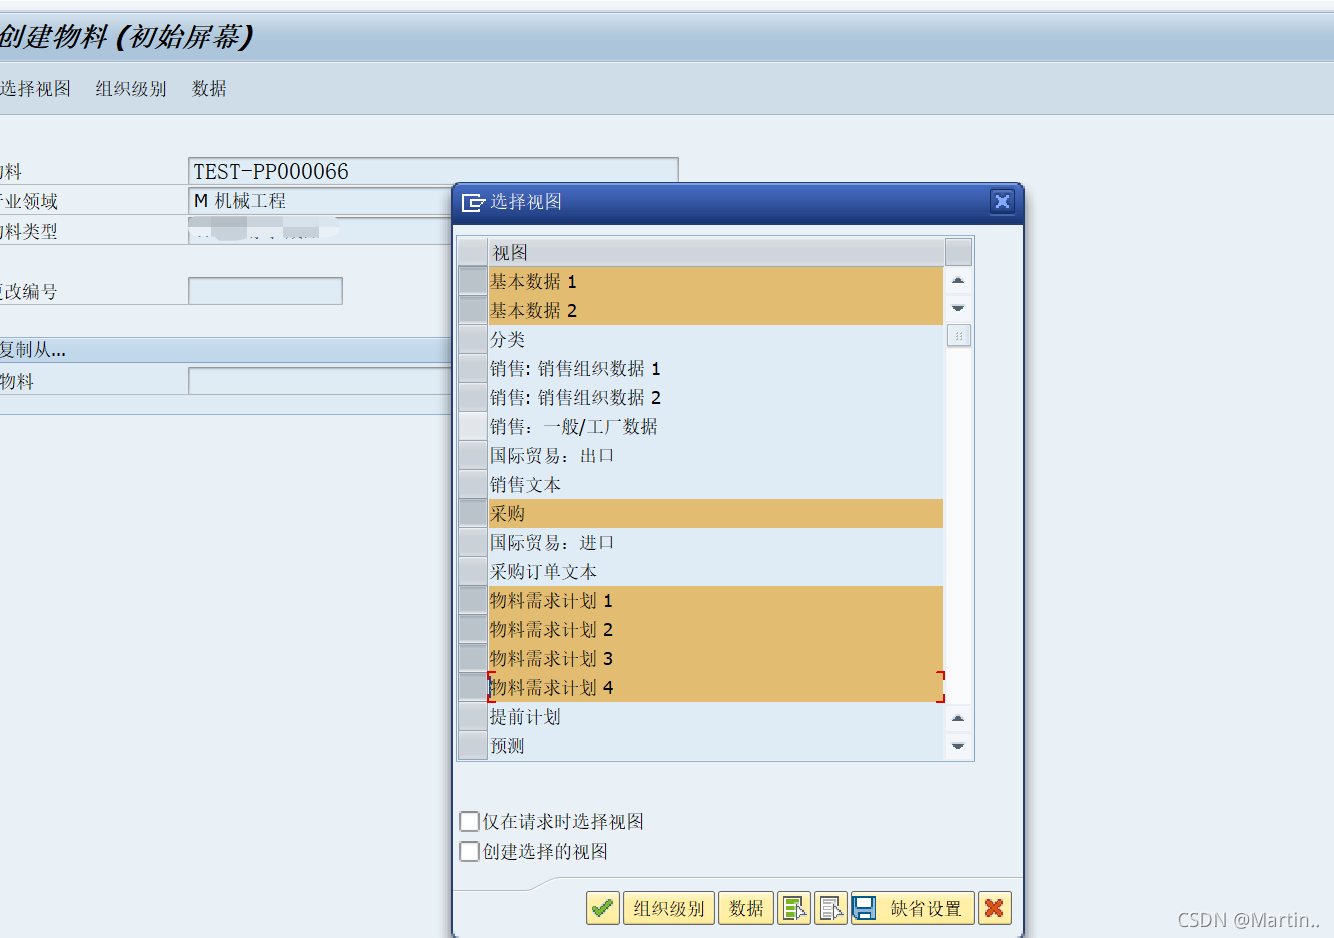Click the select-all views icon

pos(794,908)
